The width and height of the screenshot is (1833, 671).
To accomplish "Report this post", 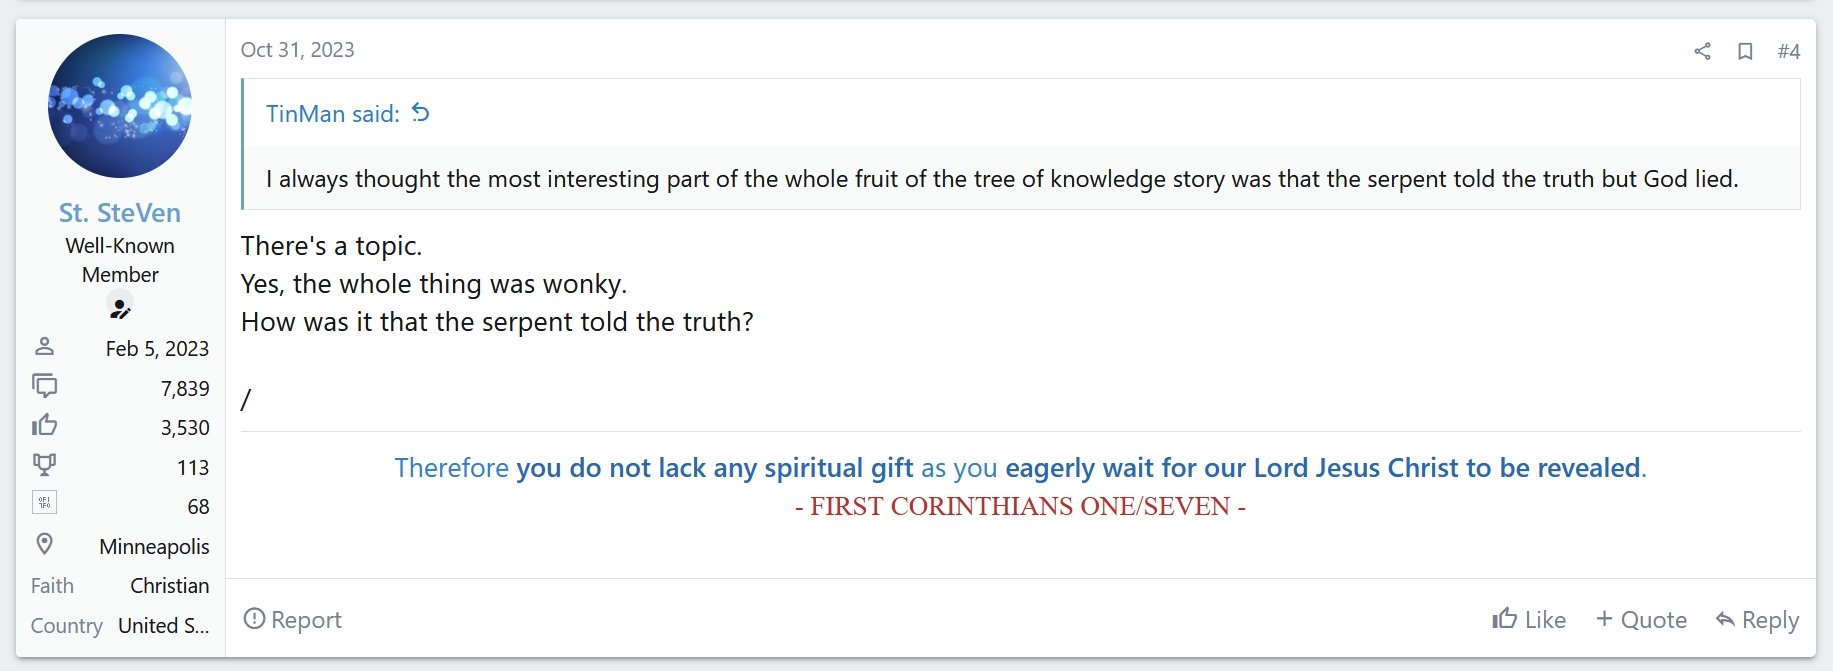I will click(x=292, y=620).
